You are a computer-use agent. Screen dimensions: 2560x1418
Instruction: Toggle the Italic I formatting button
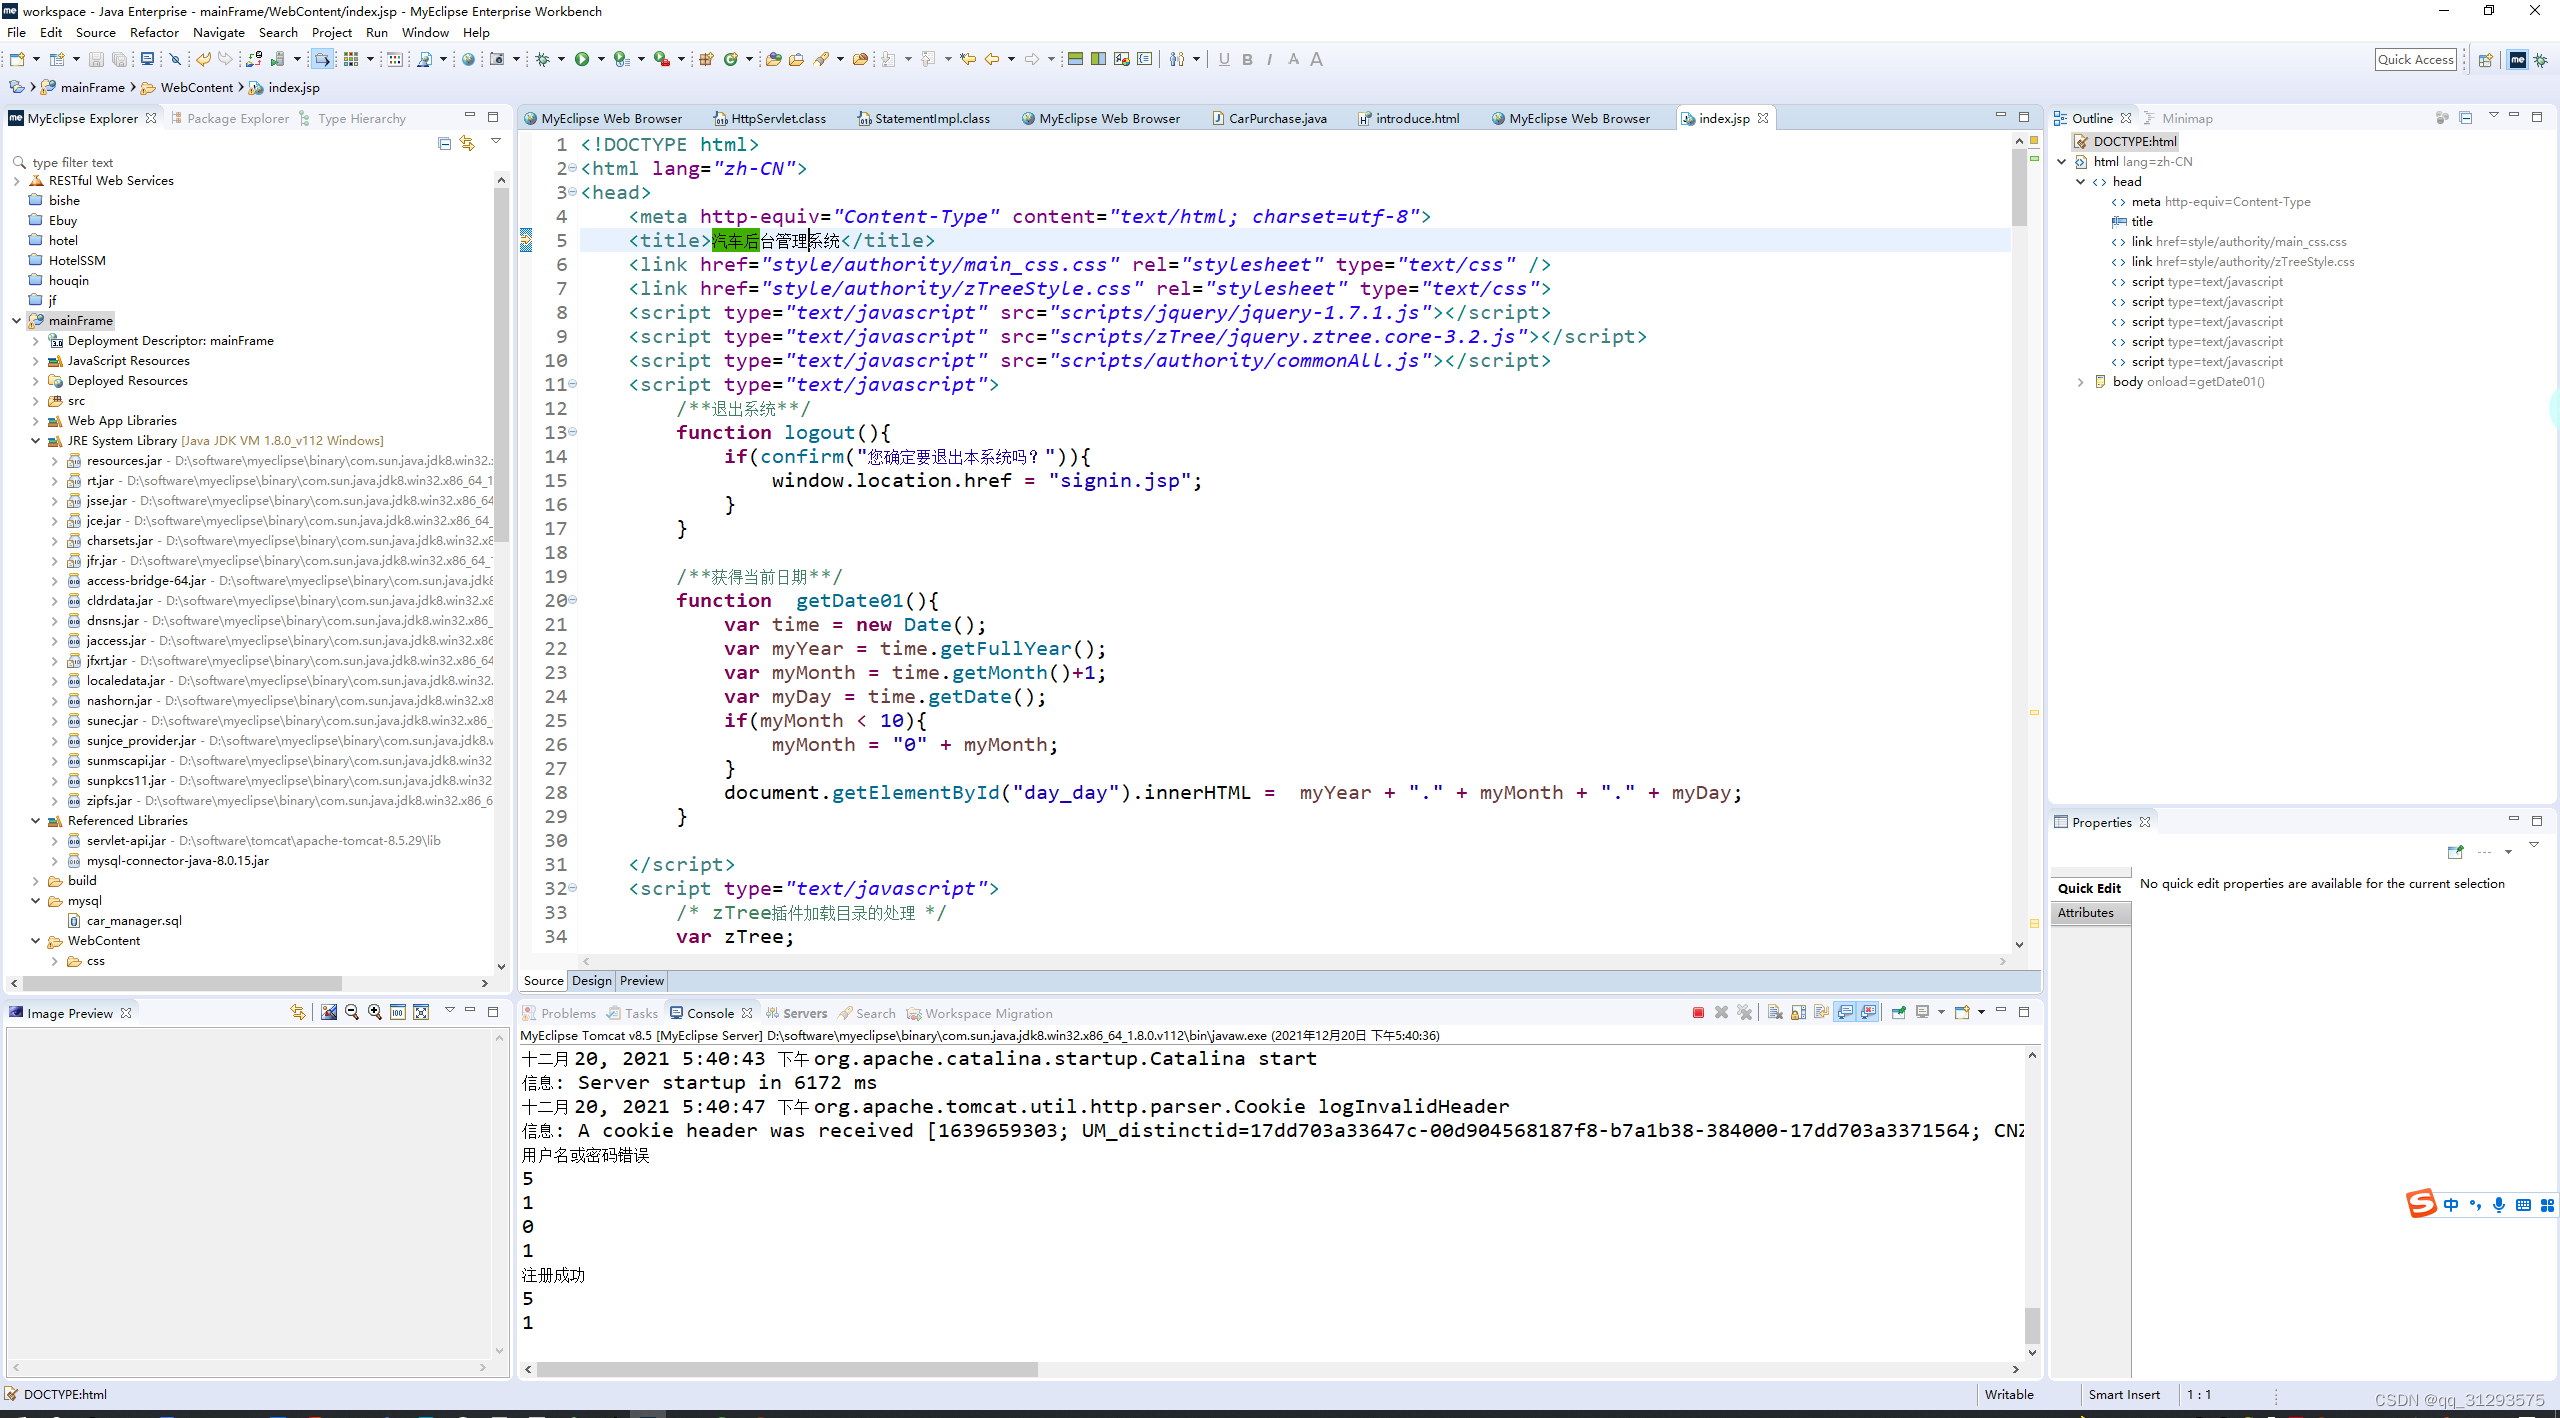tap(1270, 60)
